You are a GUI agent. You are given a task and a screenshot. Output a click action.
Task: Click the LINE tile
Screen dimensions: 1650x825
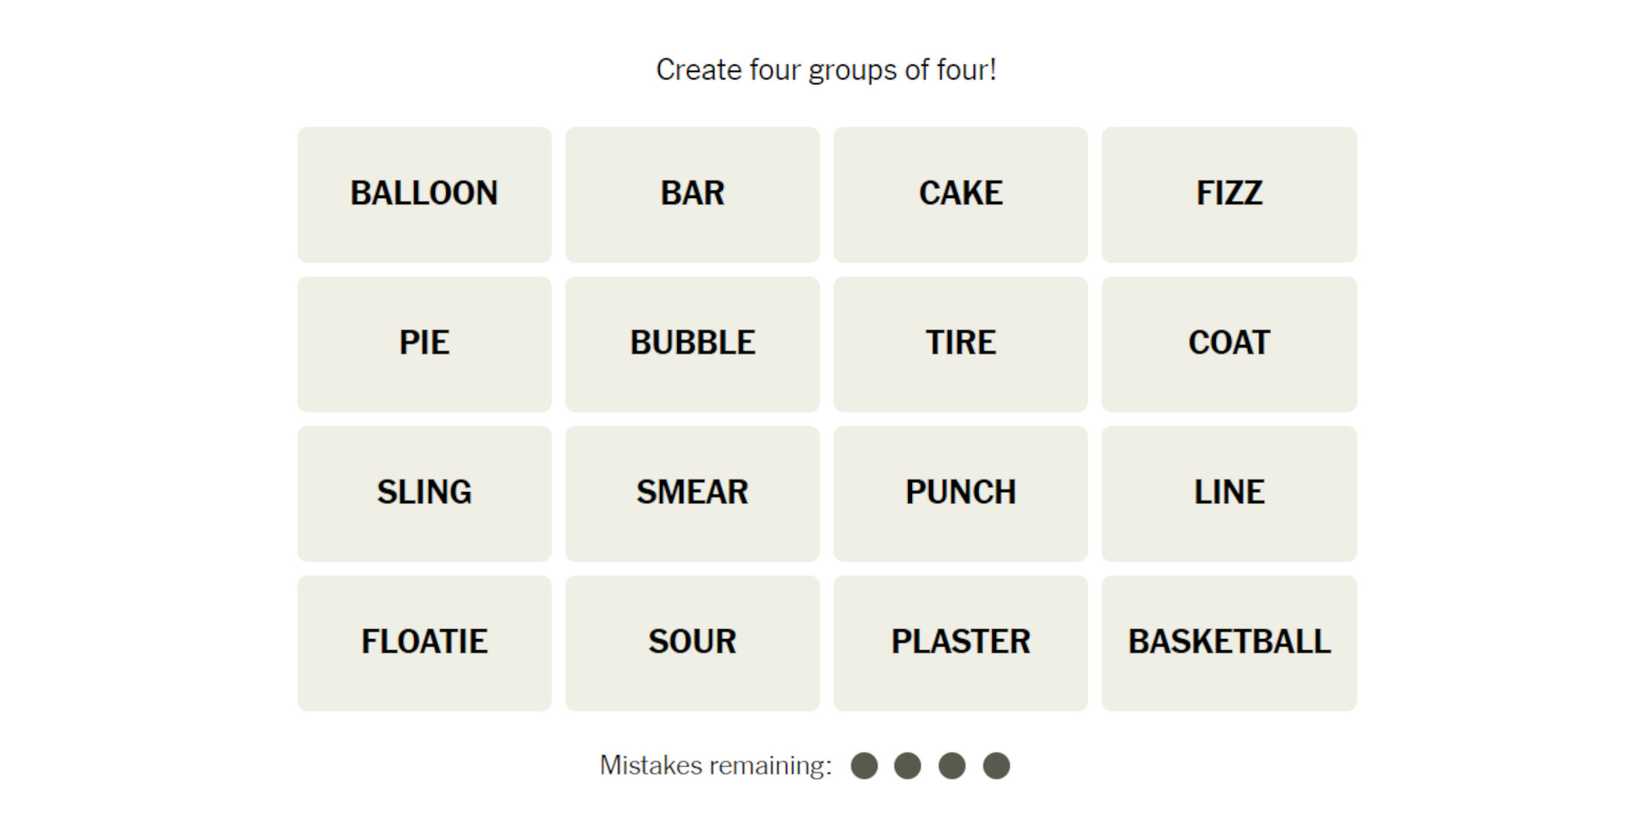(x=1229, y=493)
